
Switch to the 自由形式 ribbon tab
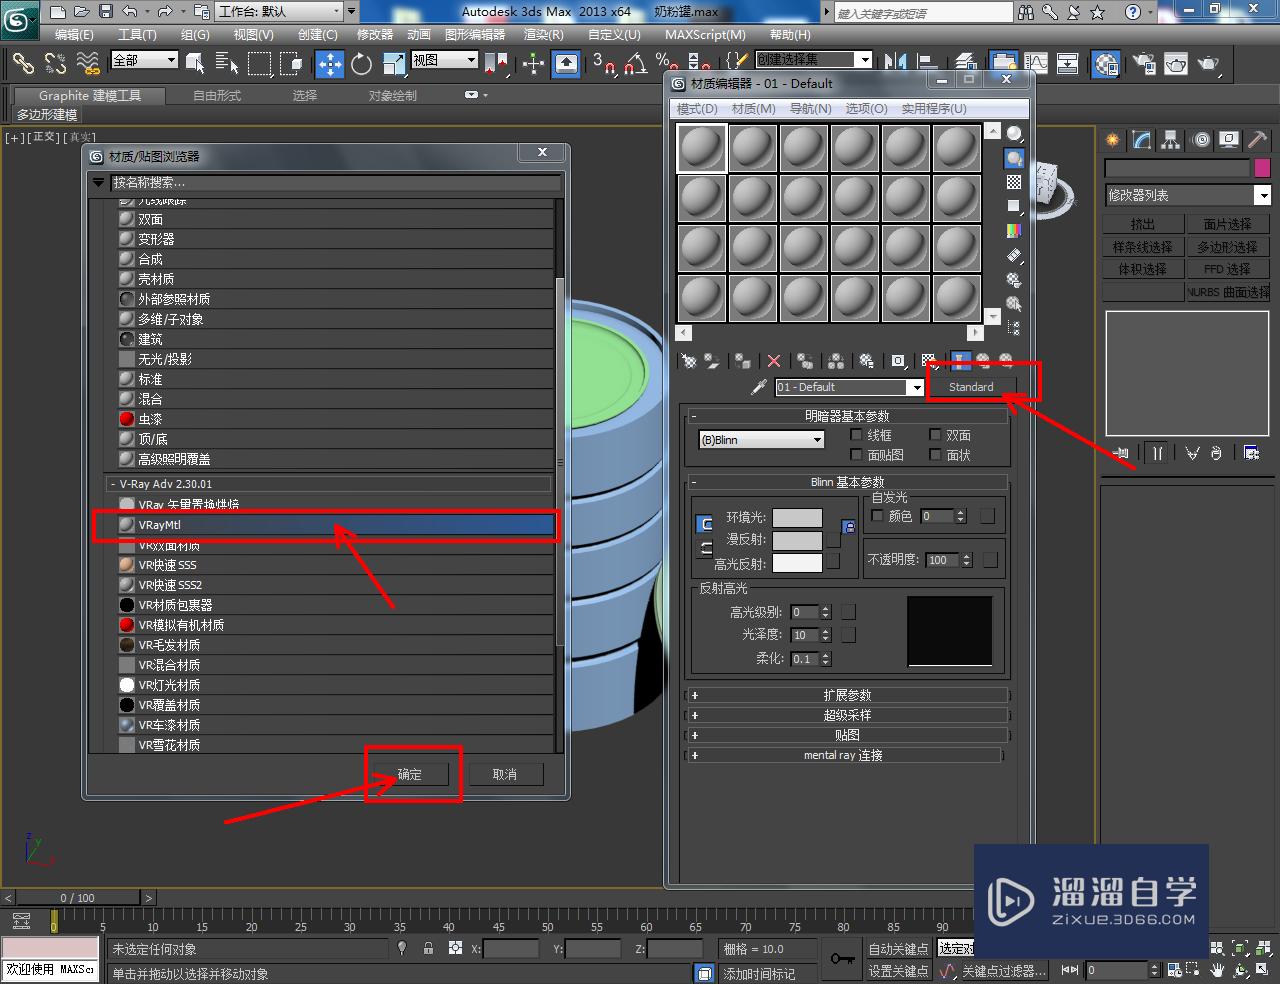pos(217,95)
